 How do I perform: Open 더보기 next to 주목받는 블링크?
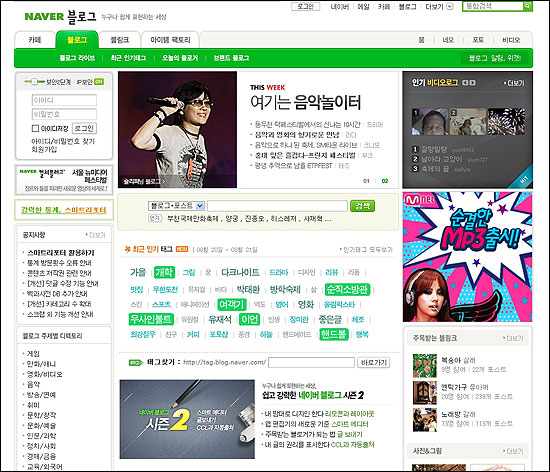(x=513, y=338)
